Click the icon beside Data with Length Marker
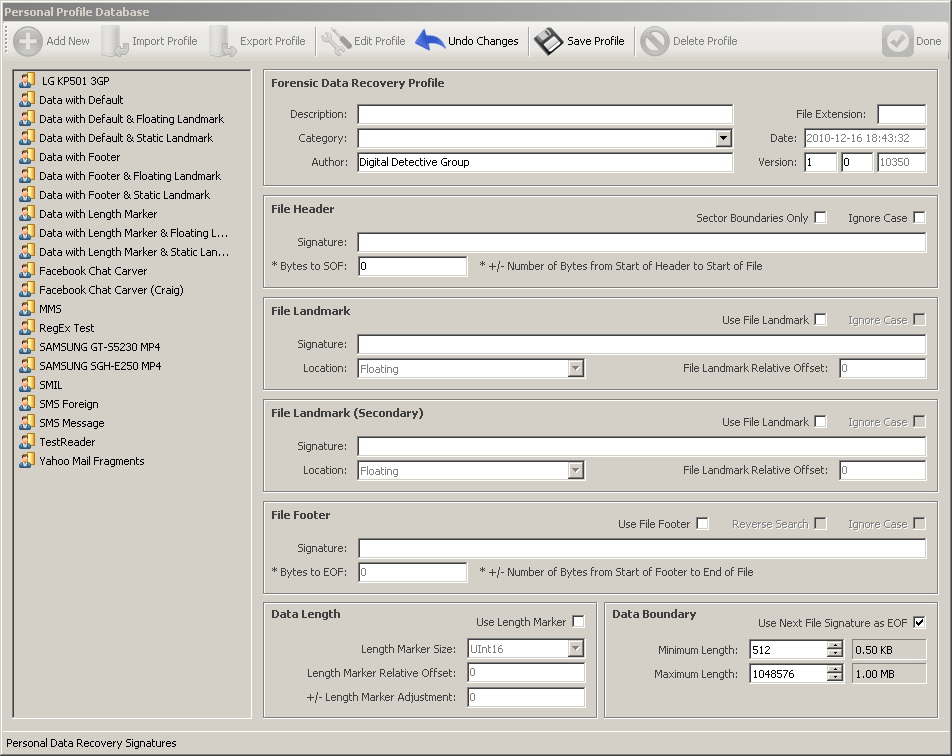The image size is (952, 756). [27, 213]
